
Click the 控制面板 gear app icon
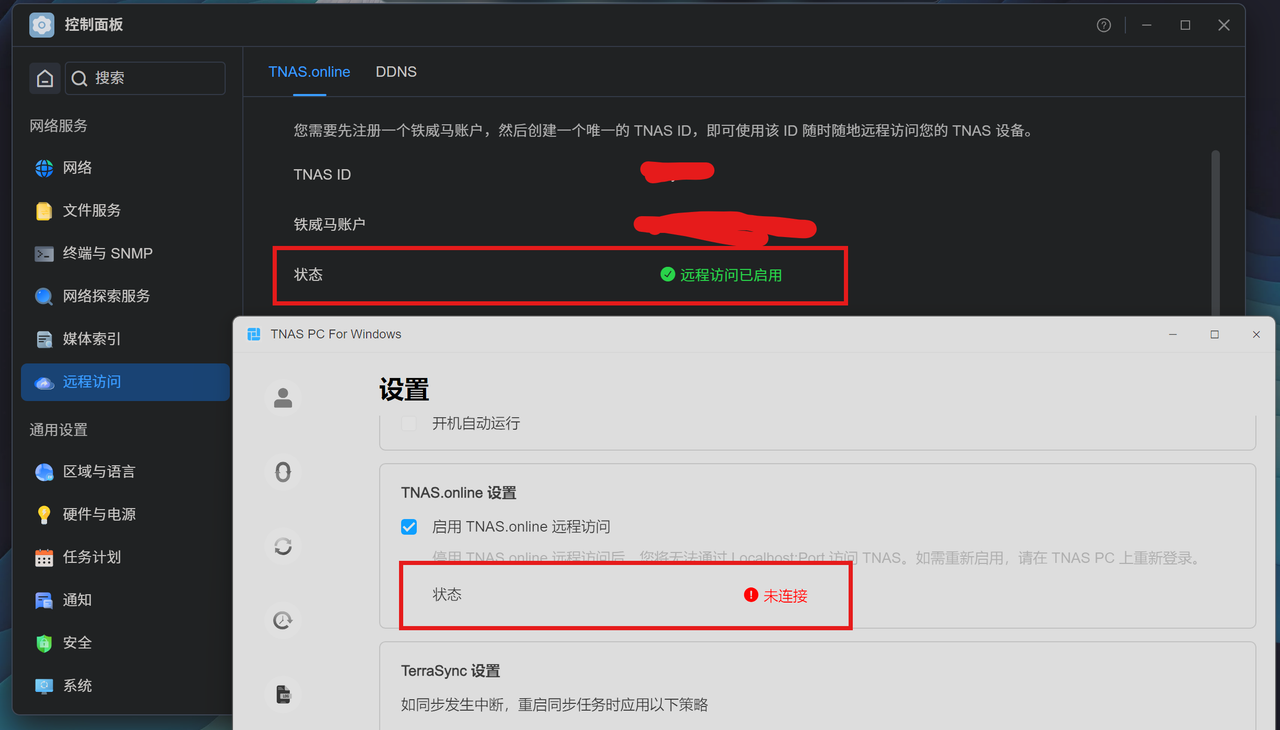42,25
